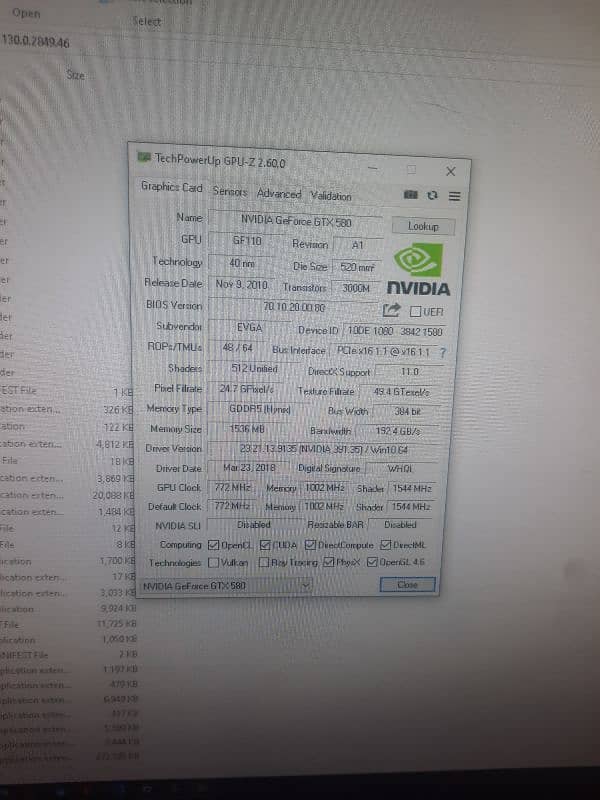This screenshot has width=600, height=800.
Task: Switch to the Advanced tab
Action: (x=279, y=194)
